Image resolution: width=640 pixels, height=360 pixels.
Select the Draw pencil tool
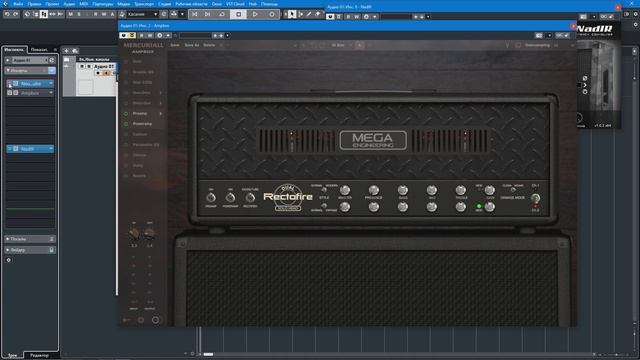coord(309,14)
